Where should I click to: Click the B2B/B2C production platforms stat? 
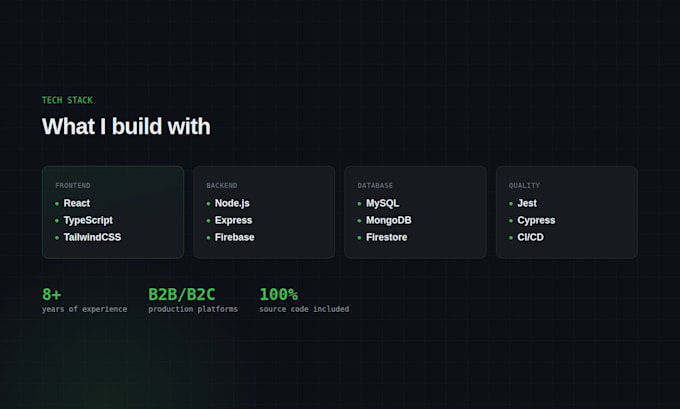(x=193, y=300)
